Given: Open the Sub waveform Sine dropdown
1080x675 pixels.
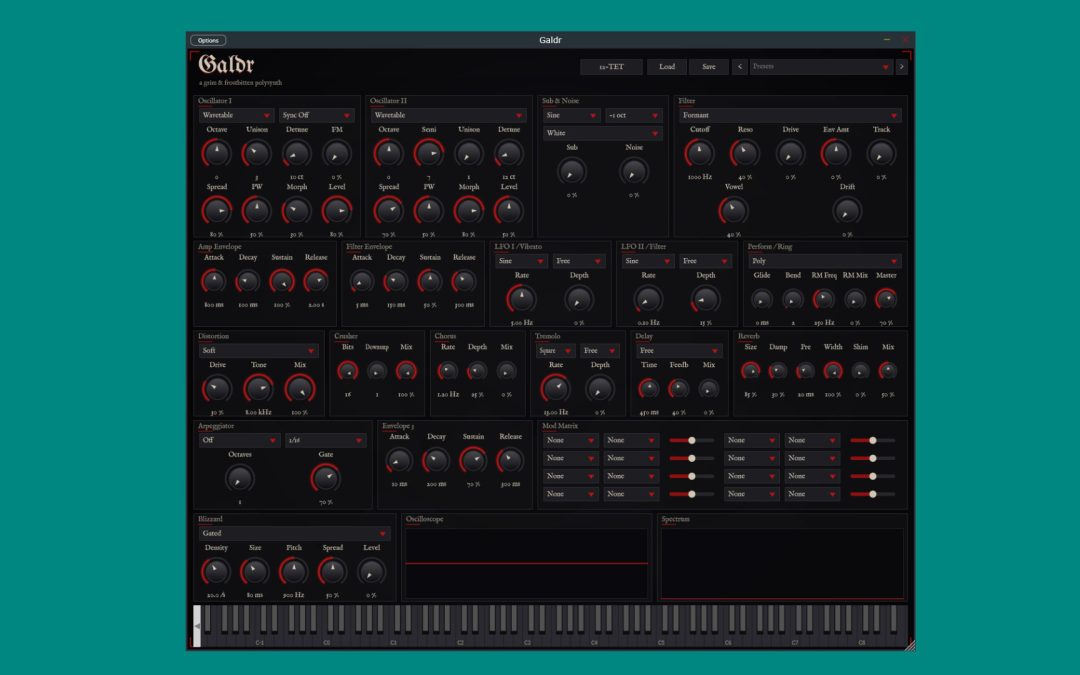Looking at the screenshot, I should (x=572, y=115).
